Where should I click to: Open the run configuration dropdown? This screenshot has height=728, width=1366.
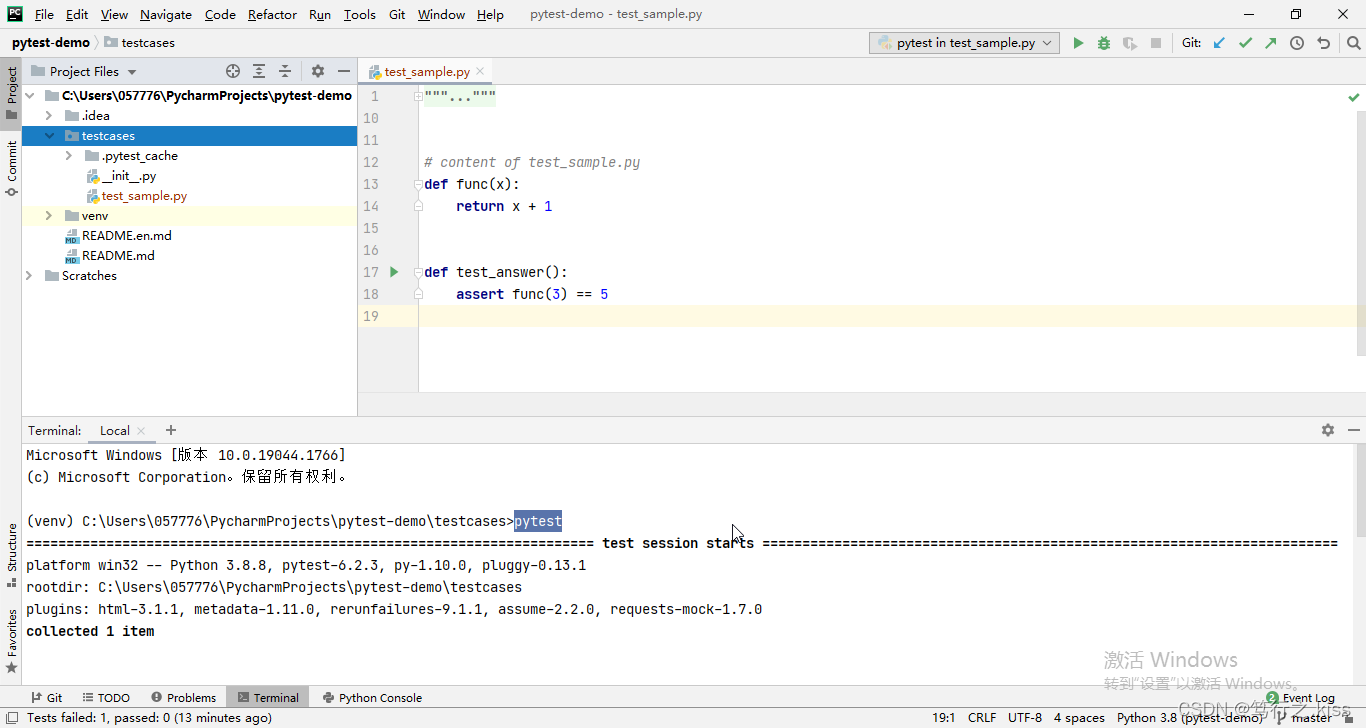tap(965, 43)
